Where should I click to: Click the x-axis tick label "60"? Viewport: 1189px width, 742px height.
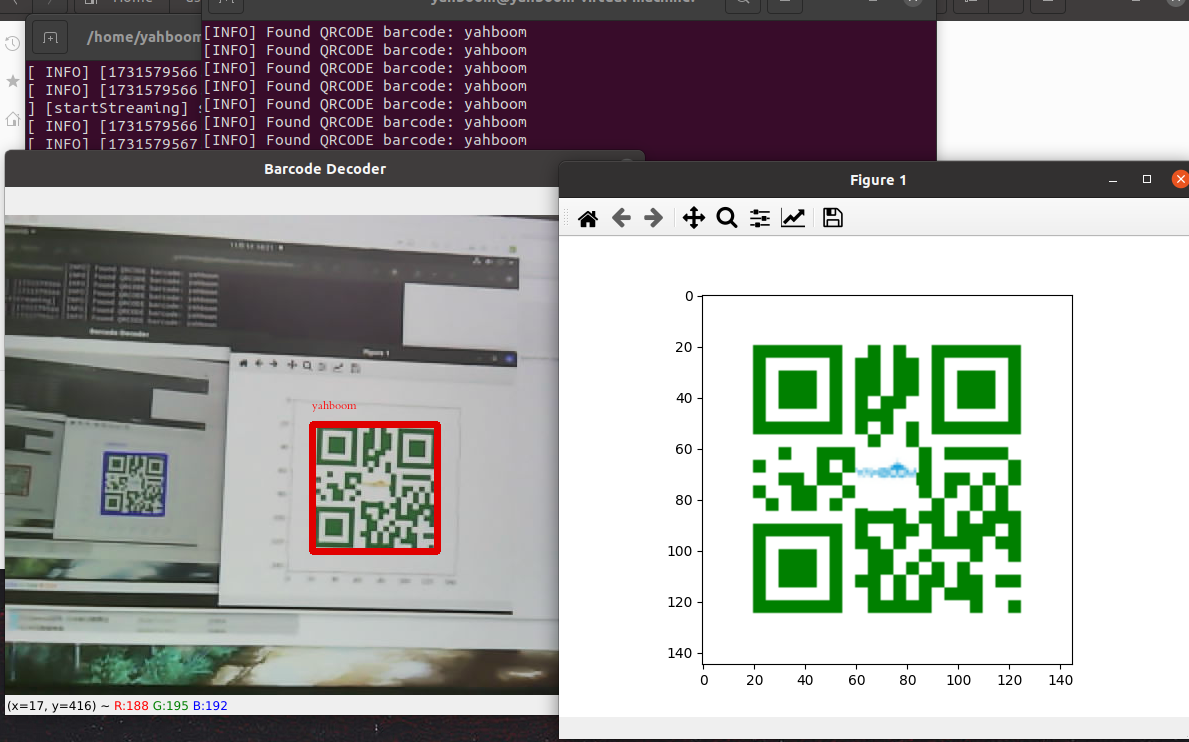[857, 680]
